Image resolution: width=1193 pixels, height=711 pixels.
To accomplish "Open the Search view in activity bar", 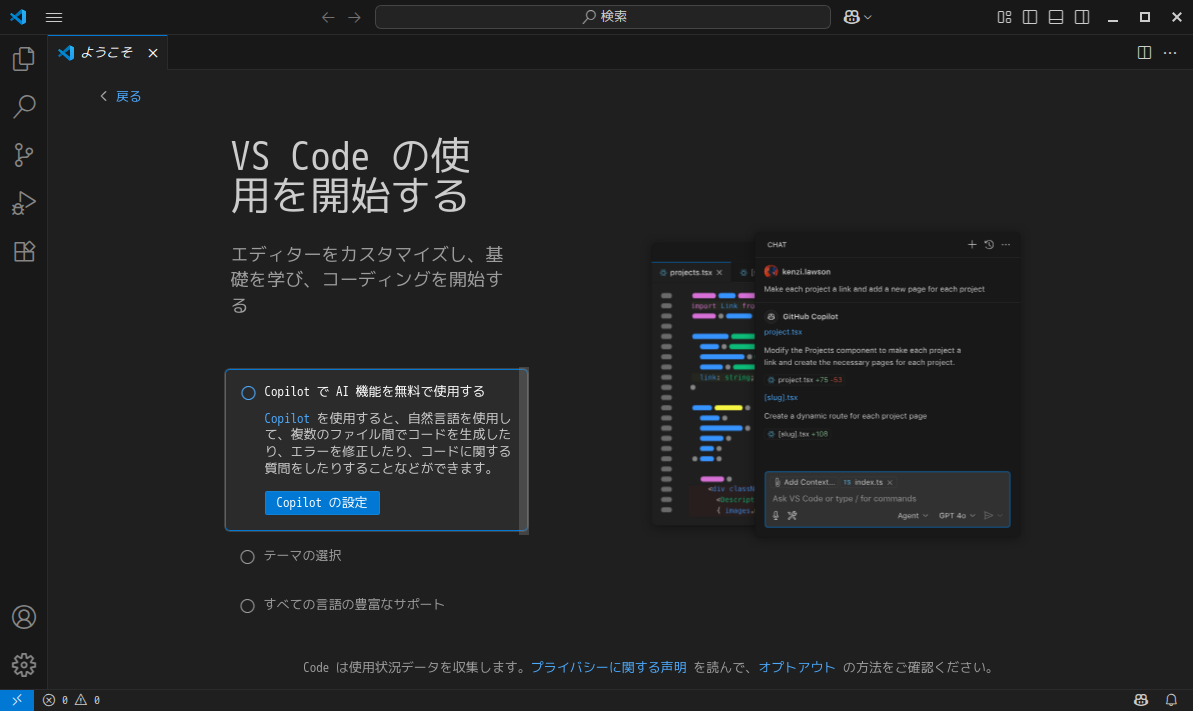I will [23, 107].
